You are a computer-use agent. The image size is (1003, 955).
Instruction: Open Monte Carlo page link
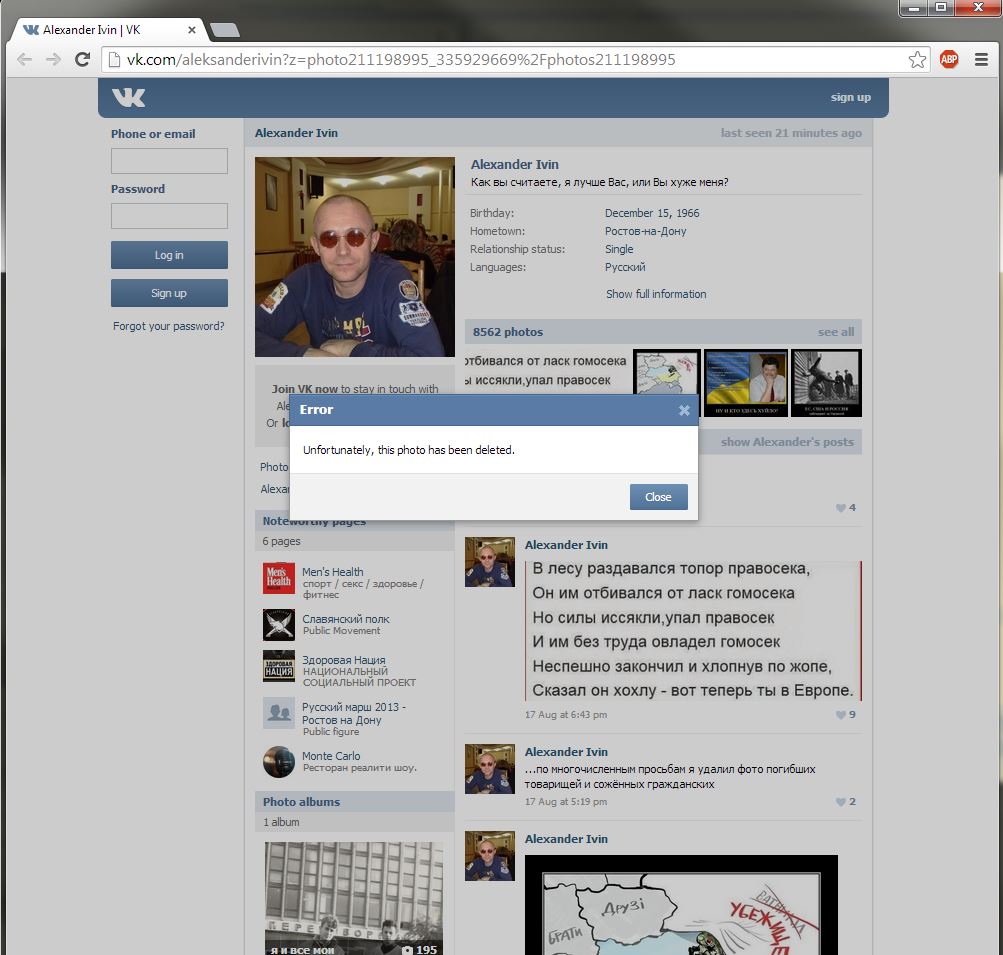click(x=331, y=756)
